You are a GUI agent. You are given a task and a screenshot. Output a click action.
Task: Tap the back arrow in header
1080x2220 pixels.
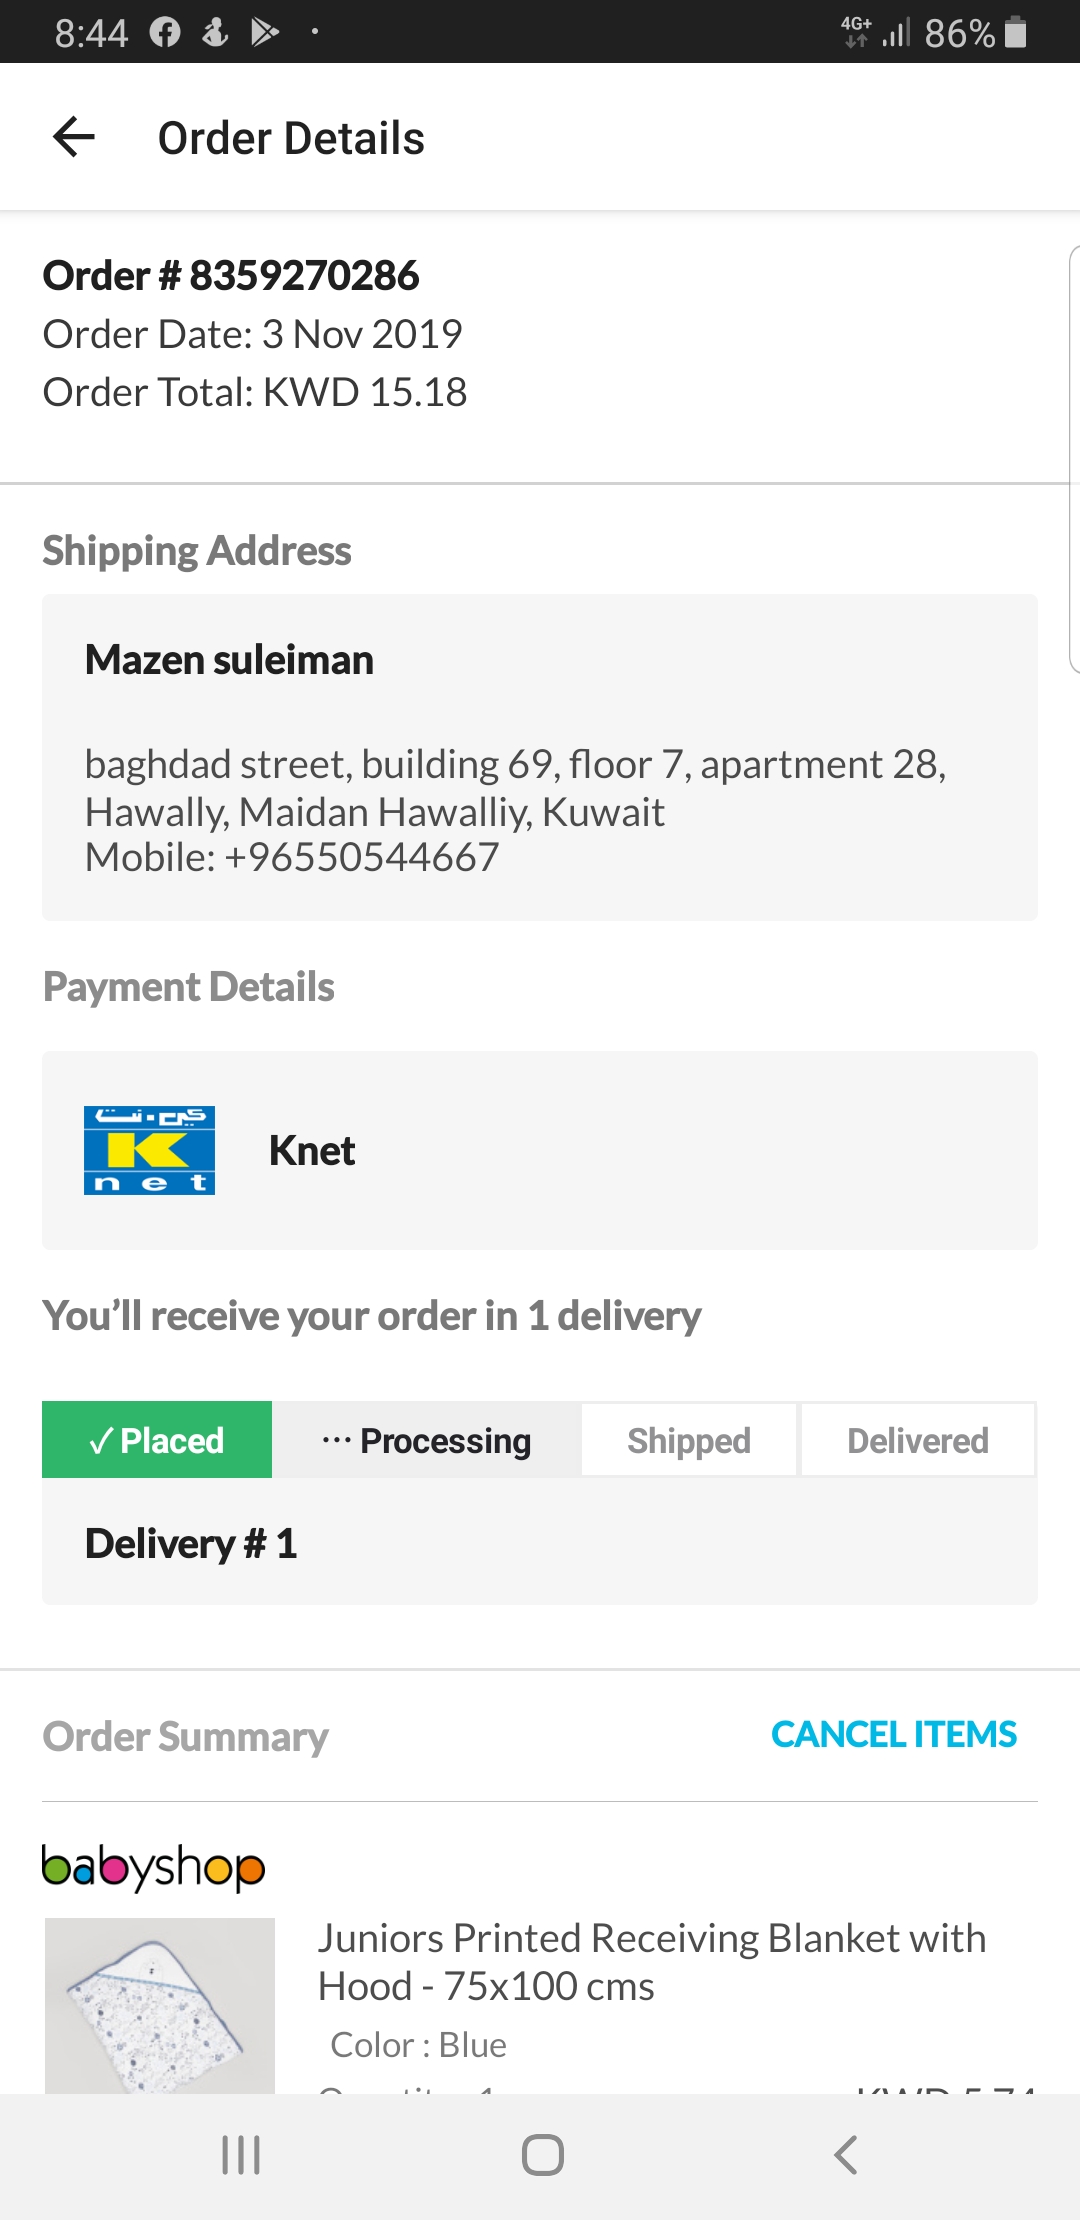pyautogui.click(x=74, y=137)
